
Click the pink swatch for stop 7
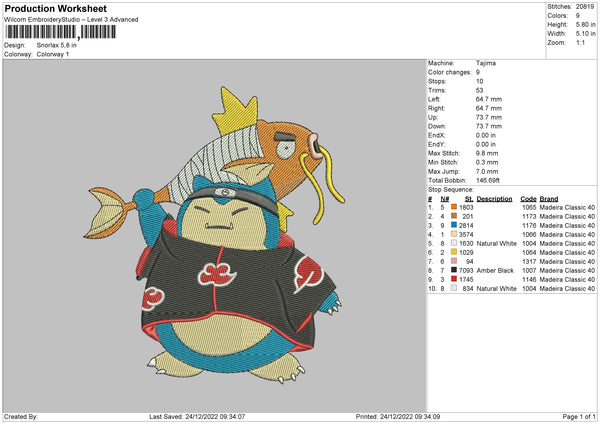[452, 261]
